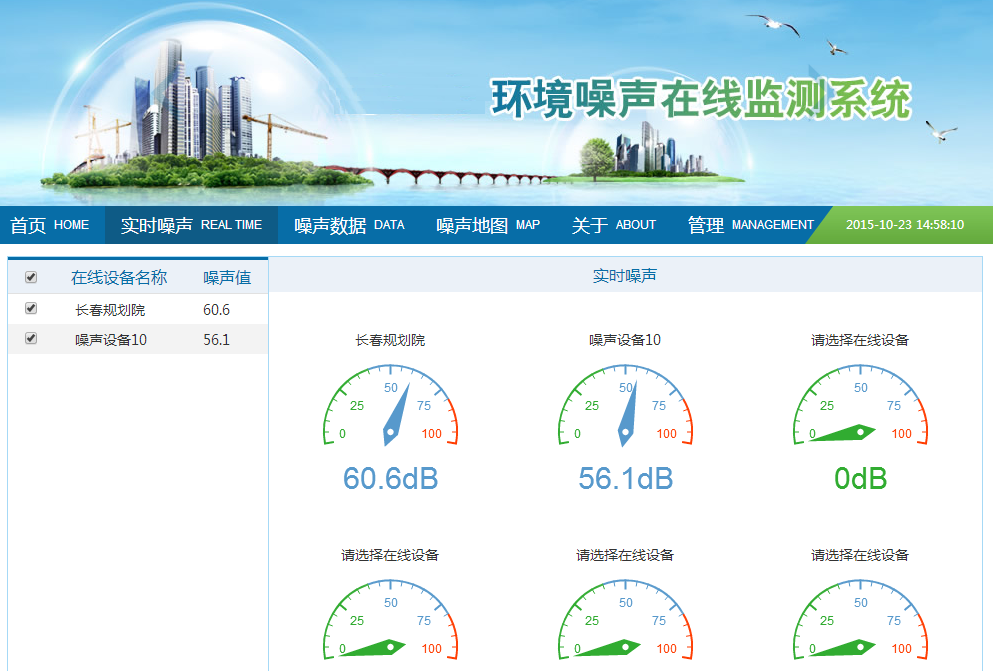This screenshot has height=671, width=993.
Task: Open the 噪声数据 DATA page
Action: tap(349, 225)
